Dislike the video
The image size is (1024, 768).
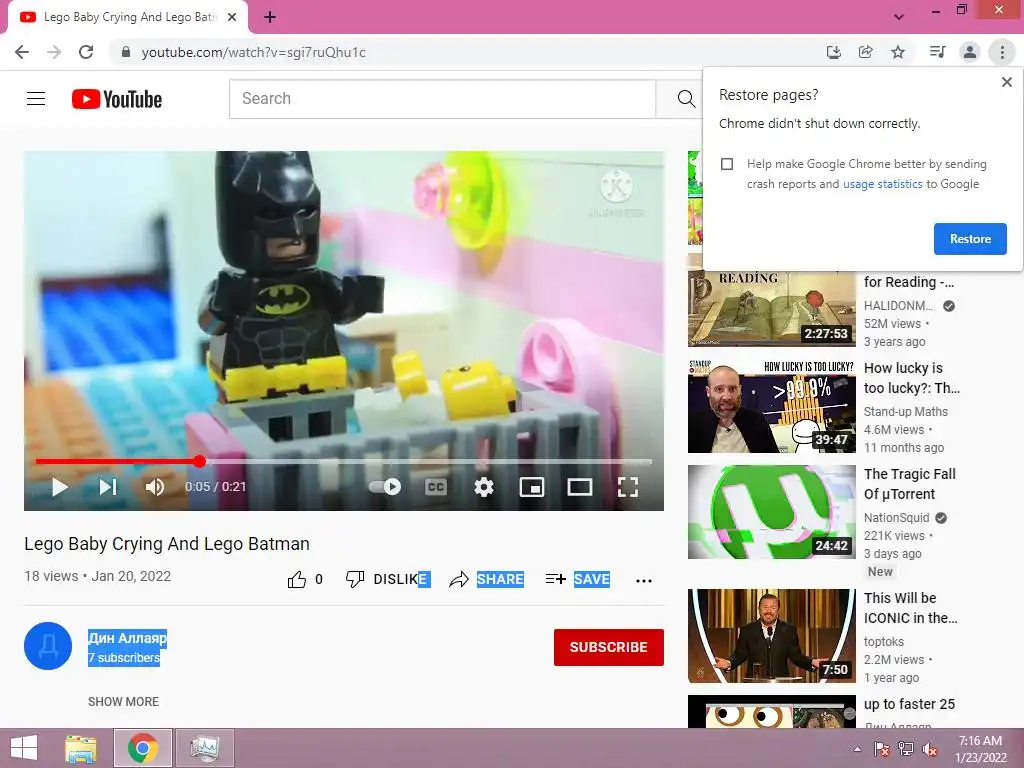tap(387, 579)
